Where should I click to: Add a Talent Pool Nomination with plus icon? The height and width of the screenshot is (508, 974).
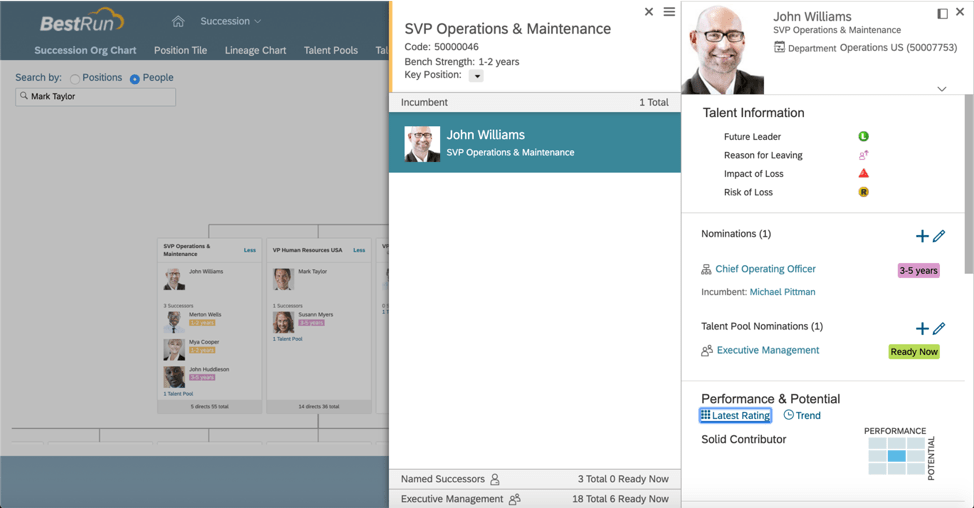tap(922, 328)
